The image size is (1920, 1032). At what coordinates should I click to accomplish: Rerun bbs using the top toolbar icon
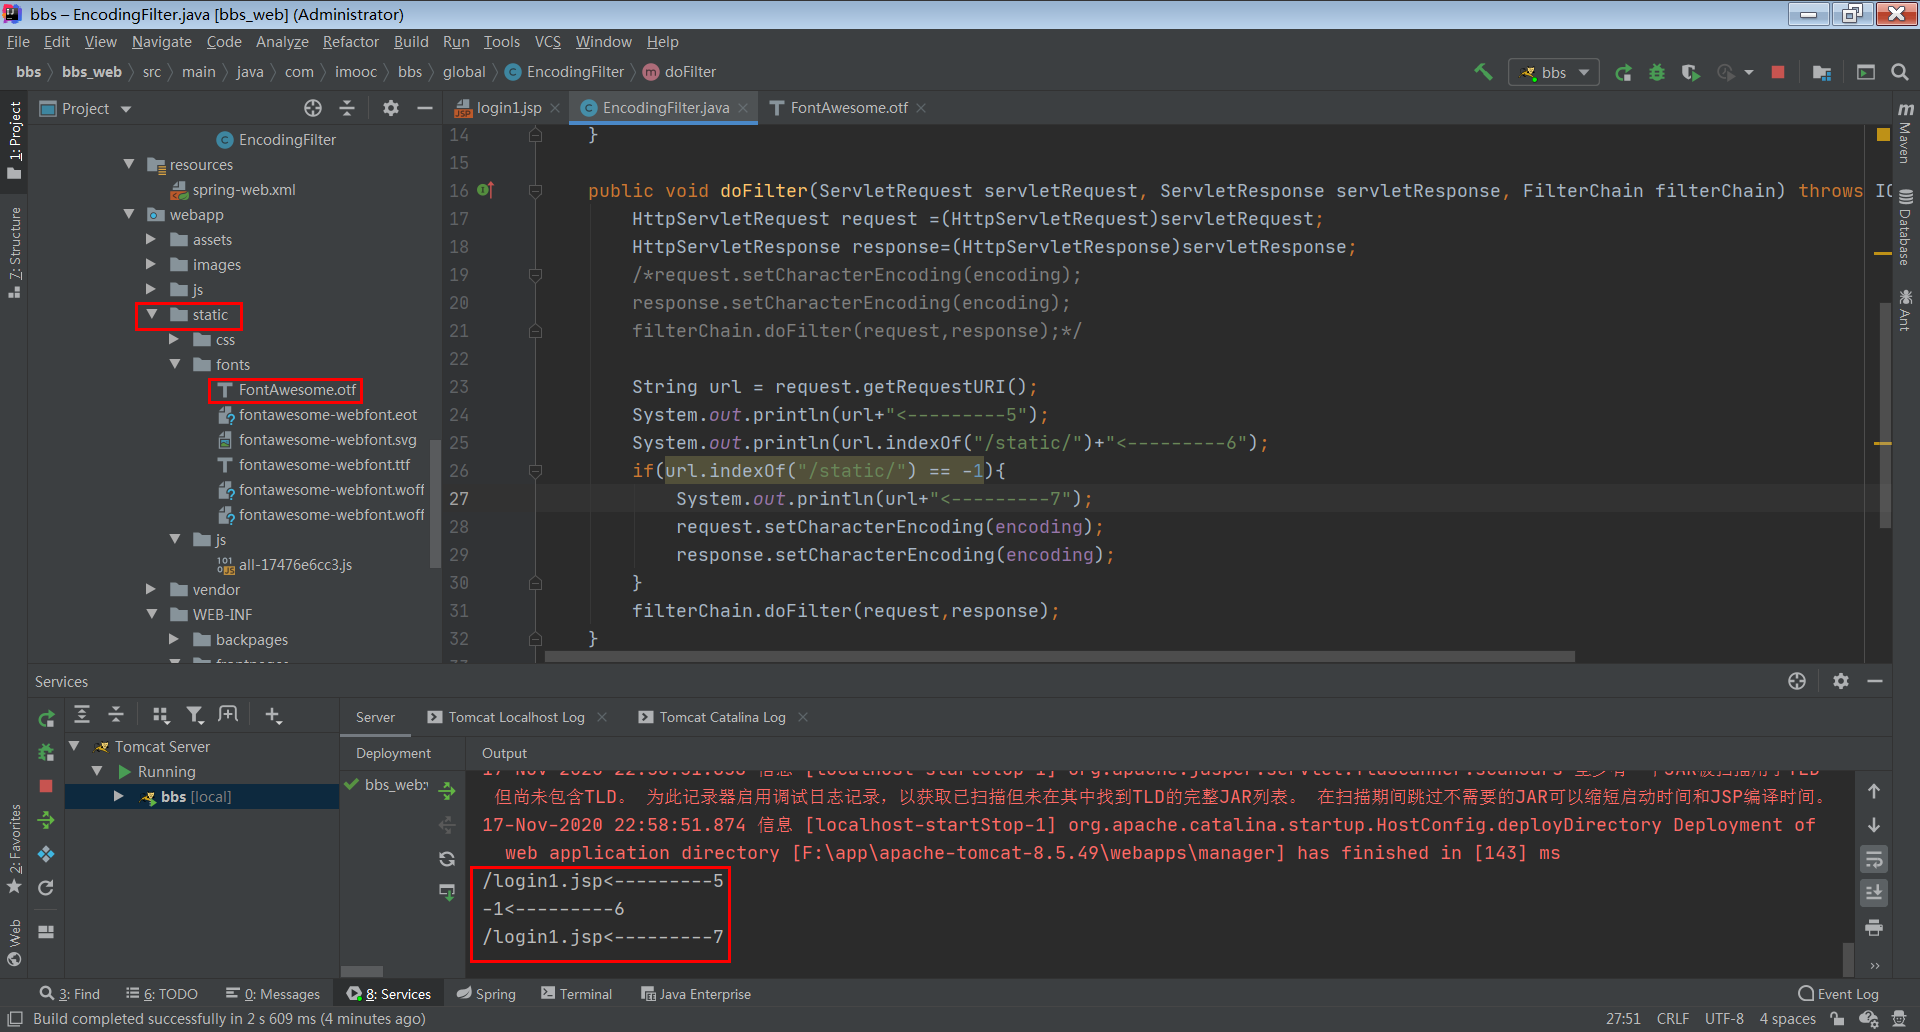(x=1624, y=72)
